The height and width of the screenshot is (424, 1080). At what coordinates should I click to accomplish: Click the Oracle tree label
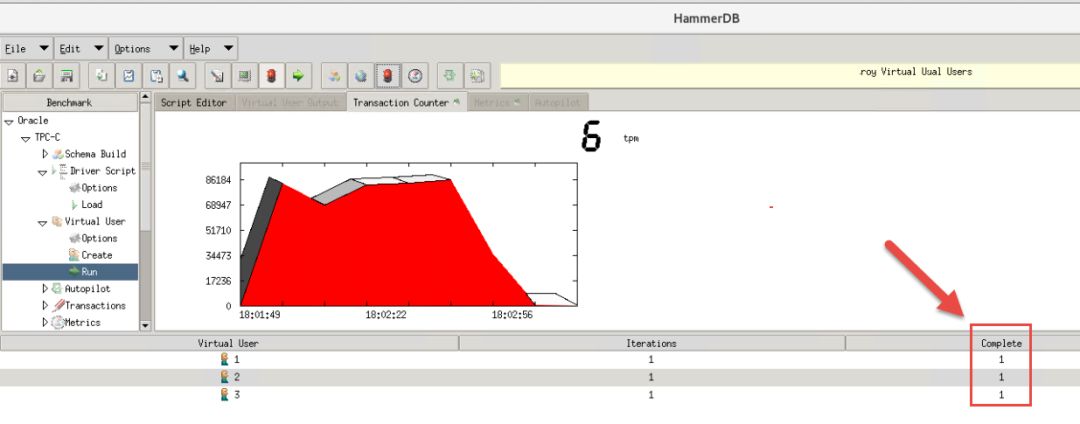pos(33,121)
